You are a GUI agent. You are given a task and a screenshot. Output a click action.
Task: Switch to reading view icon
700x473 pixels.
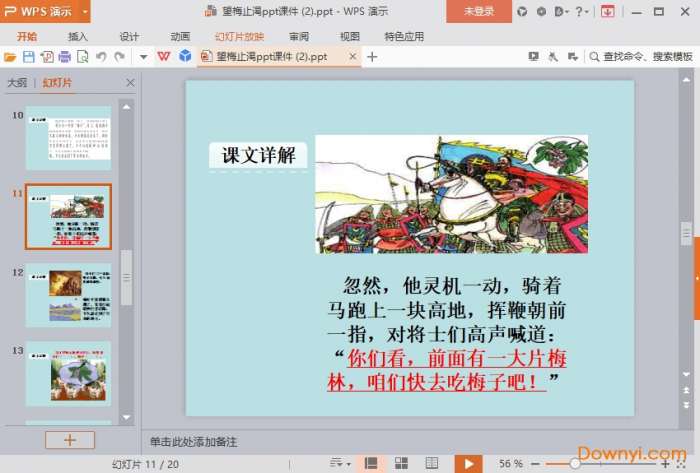point(431,463)
